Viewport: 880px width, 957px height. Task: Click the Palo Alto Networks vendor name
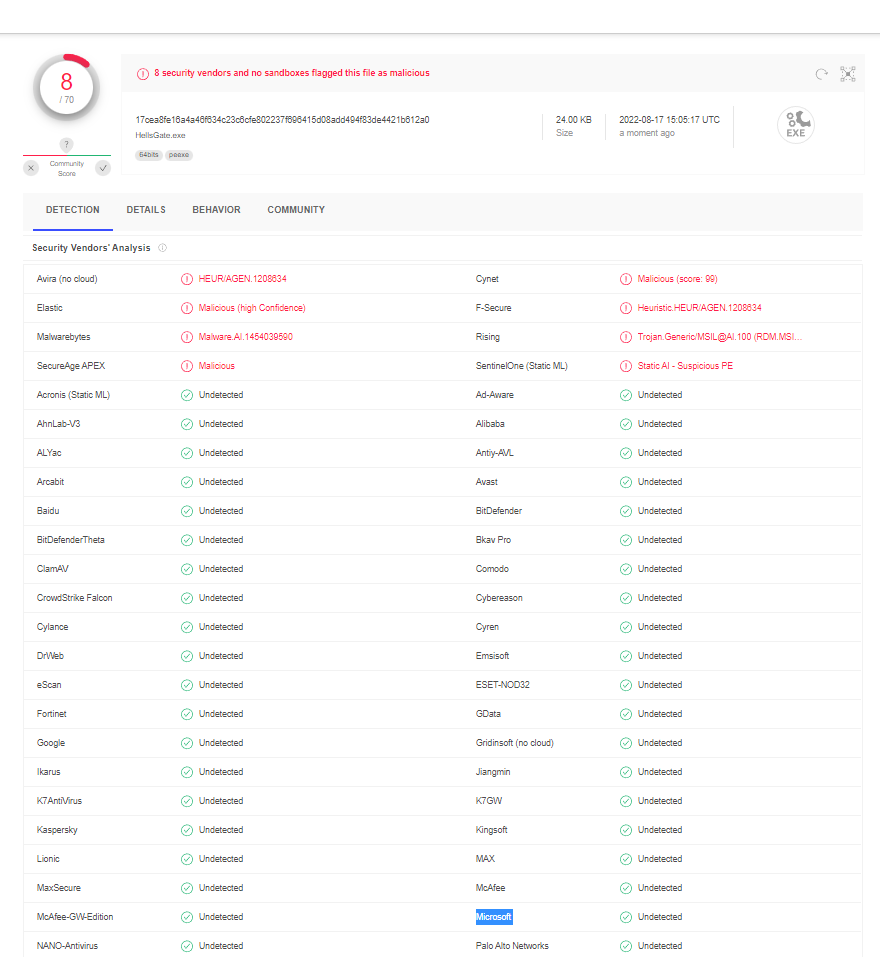[x=512, y=946]
